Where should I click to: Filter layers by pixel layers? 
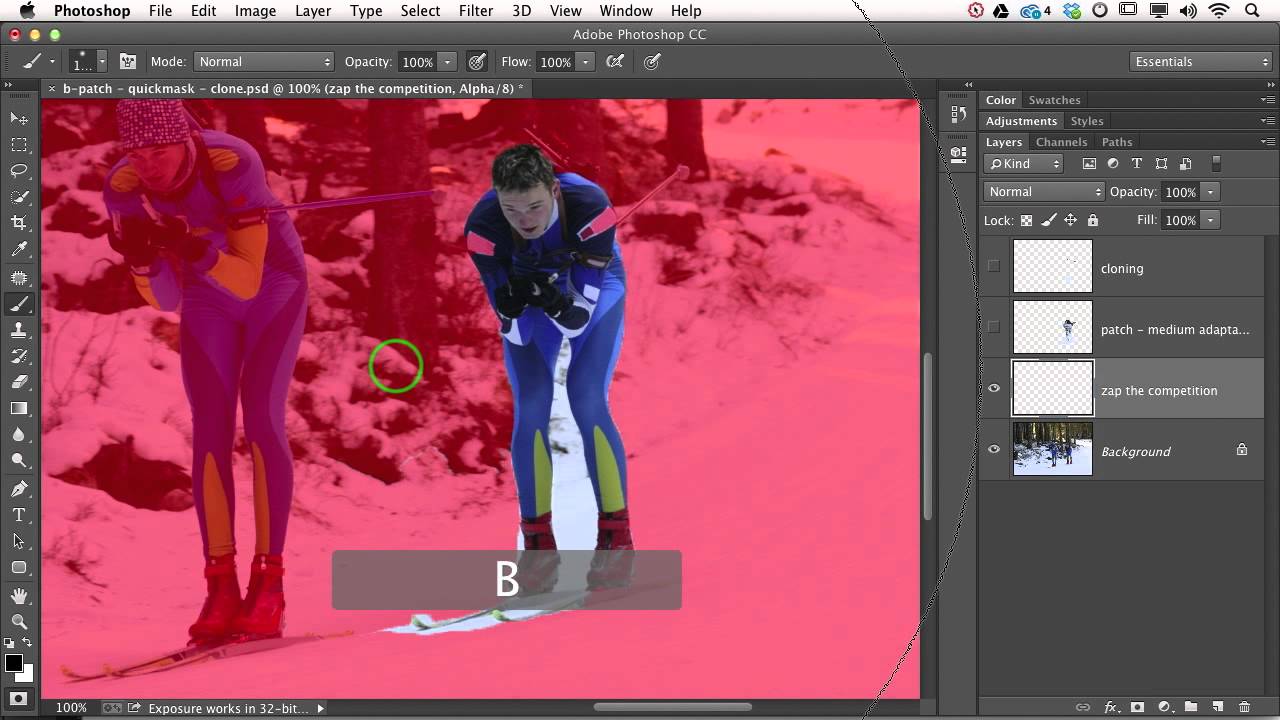tap(1089, 163)
